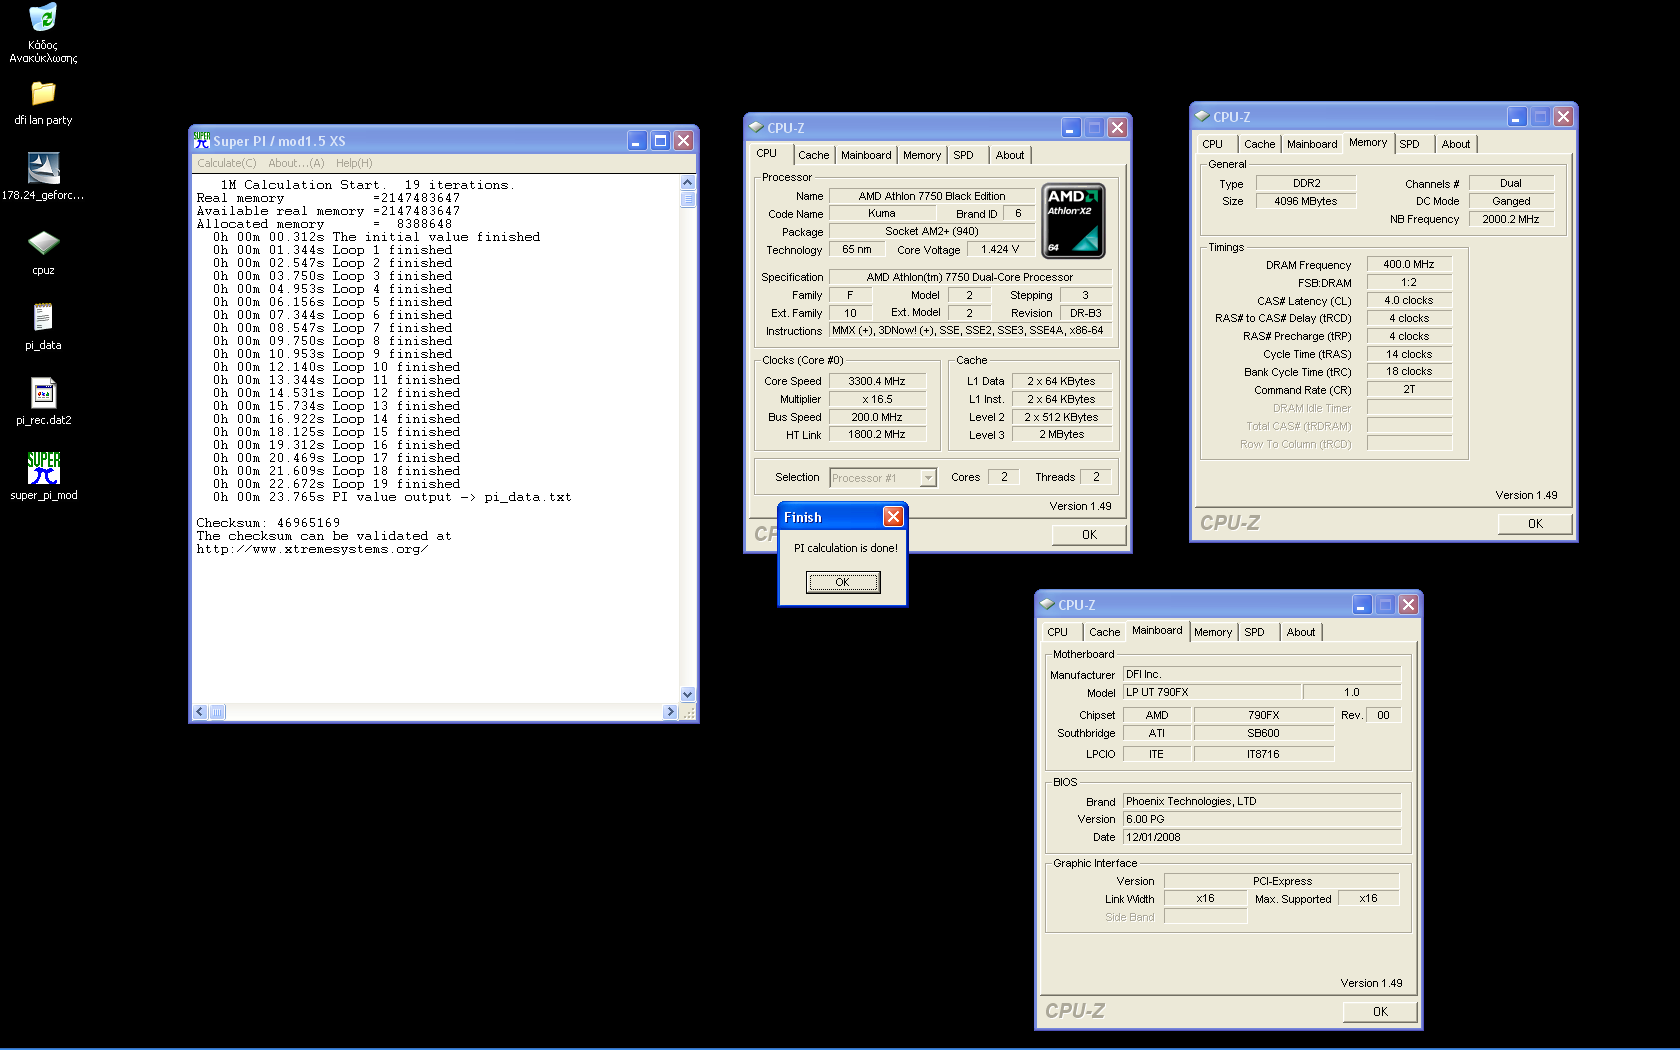Switch to Cache tab in CPU-Z CPU window
1680x1050 pixels.
(x=814, y=155)
